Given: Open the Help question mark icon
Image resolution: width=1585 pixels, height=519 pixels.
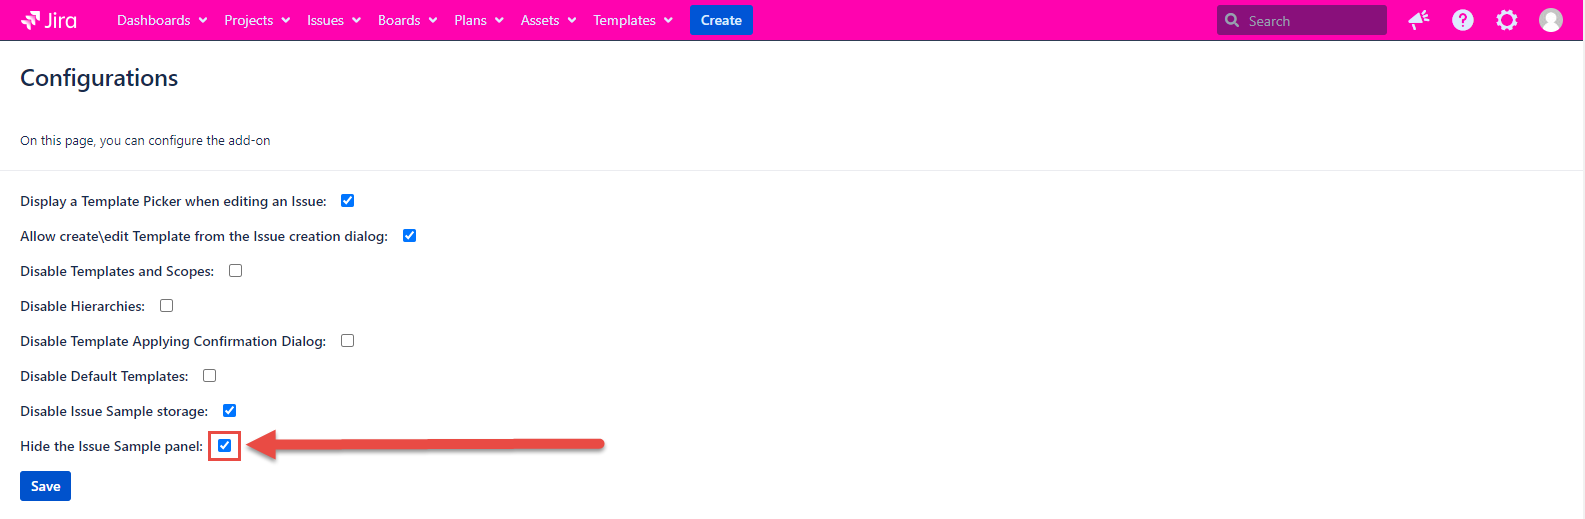Looking at the screenshot, I should (1462, 20).
